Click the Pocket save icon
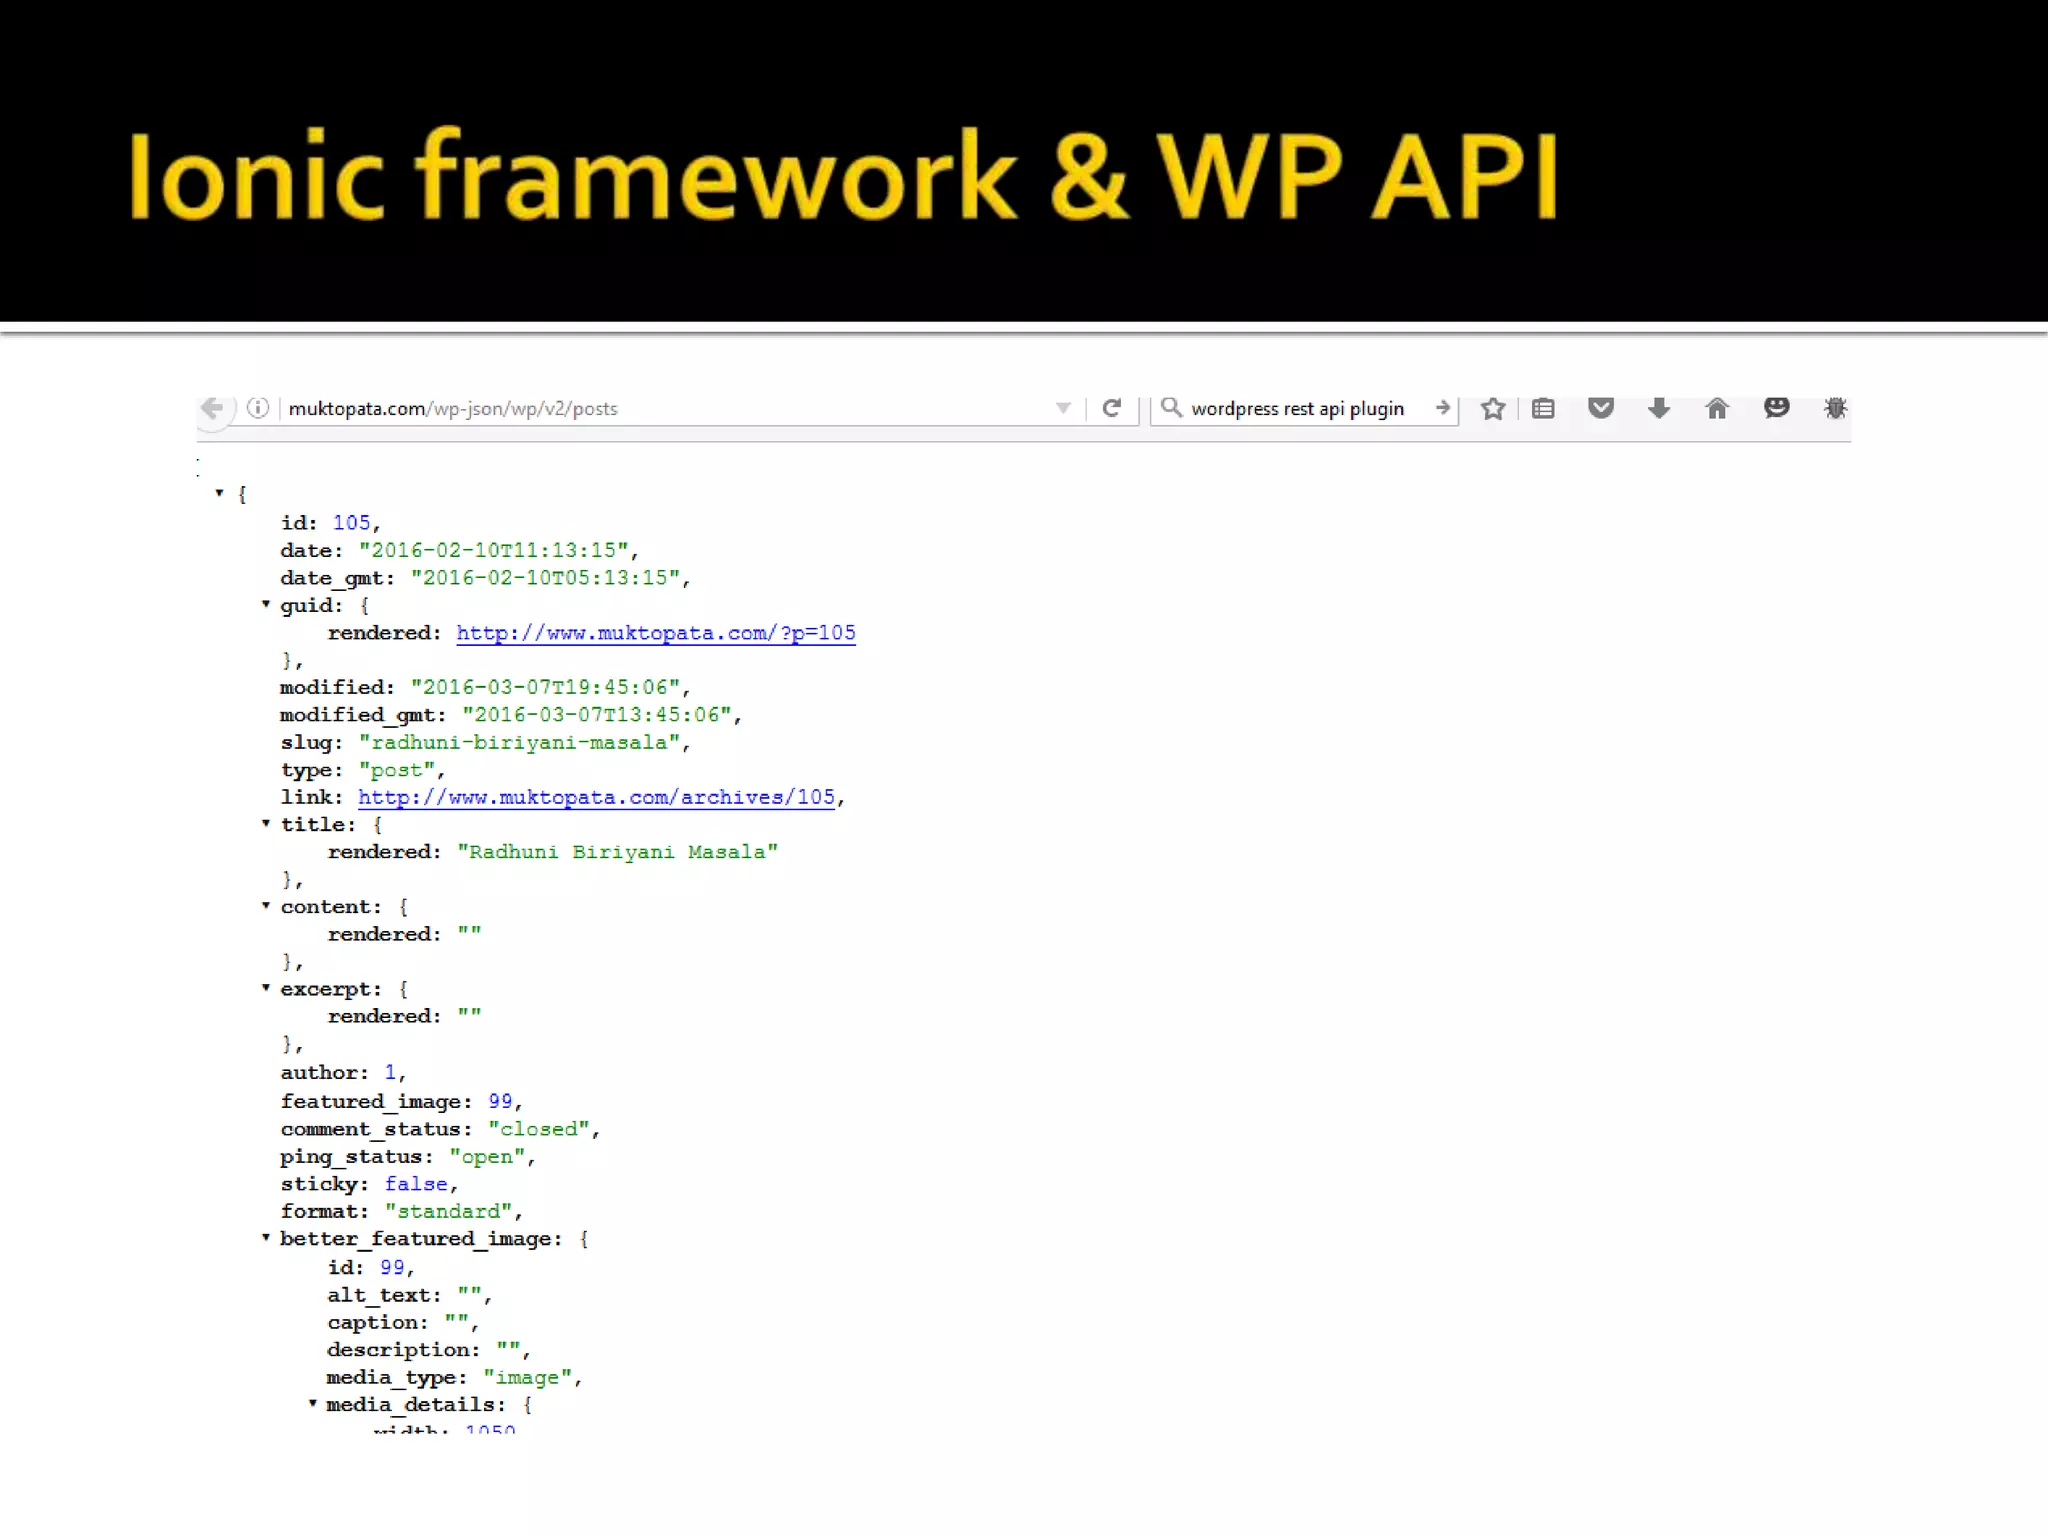Viewport: 2048px width, 1536px height. point(1601,407)
